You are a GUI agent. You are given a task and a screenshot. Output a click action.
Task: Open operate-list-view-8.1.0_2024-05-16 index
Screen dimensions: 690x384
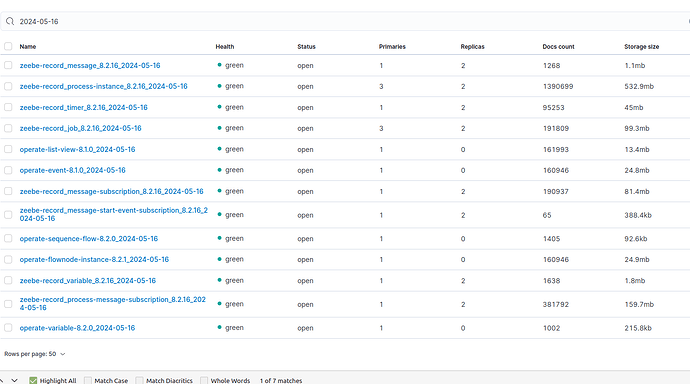(77, 150)
